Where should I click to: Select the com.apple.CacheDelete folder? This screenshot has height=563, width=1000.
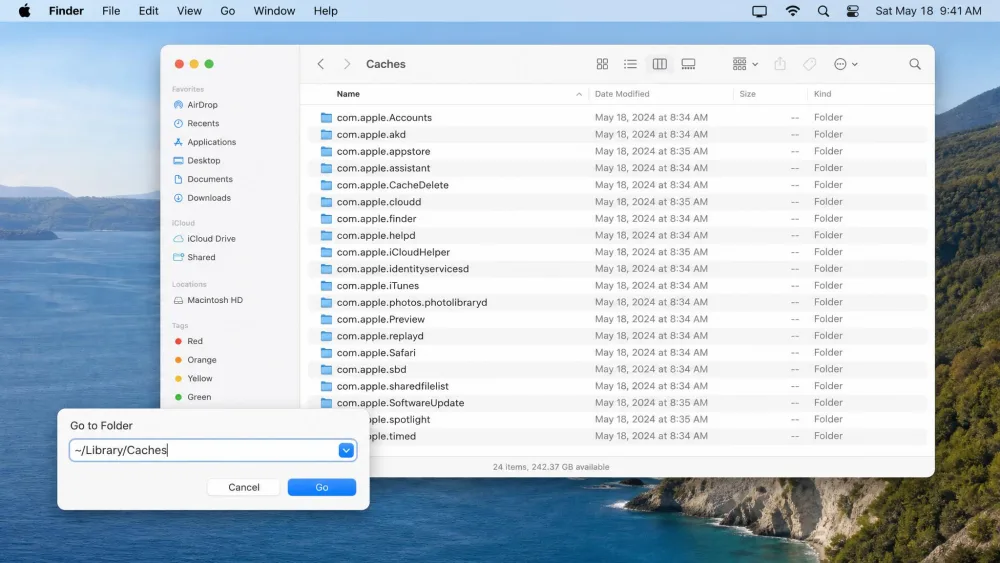pos(617,185)
